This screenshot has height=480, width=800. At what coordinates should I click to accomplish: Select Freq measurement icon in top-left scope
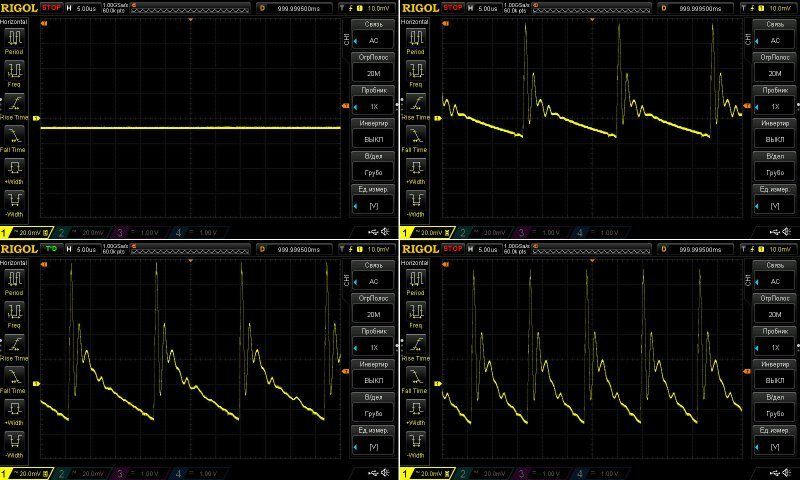pos(15,71)
